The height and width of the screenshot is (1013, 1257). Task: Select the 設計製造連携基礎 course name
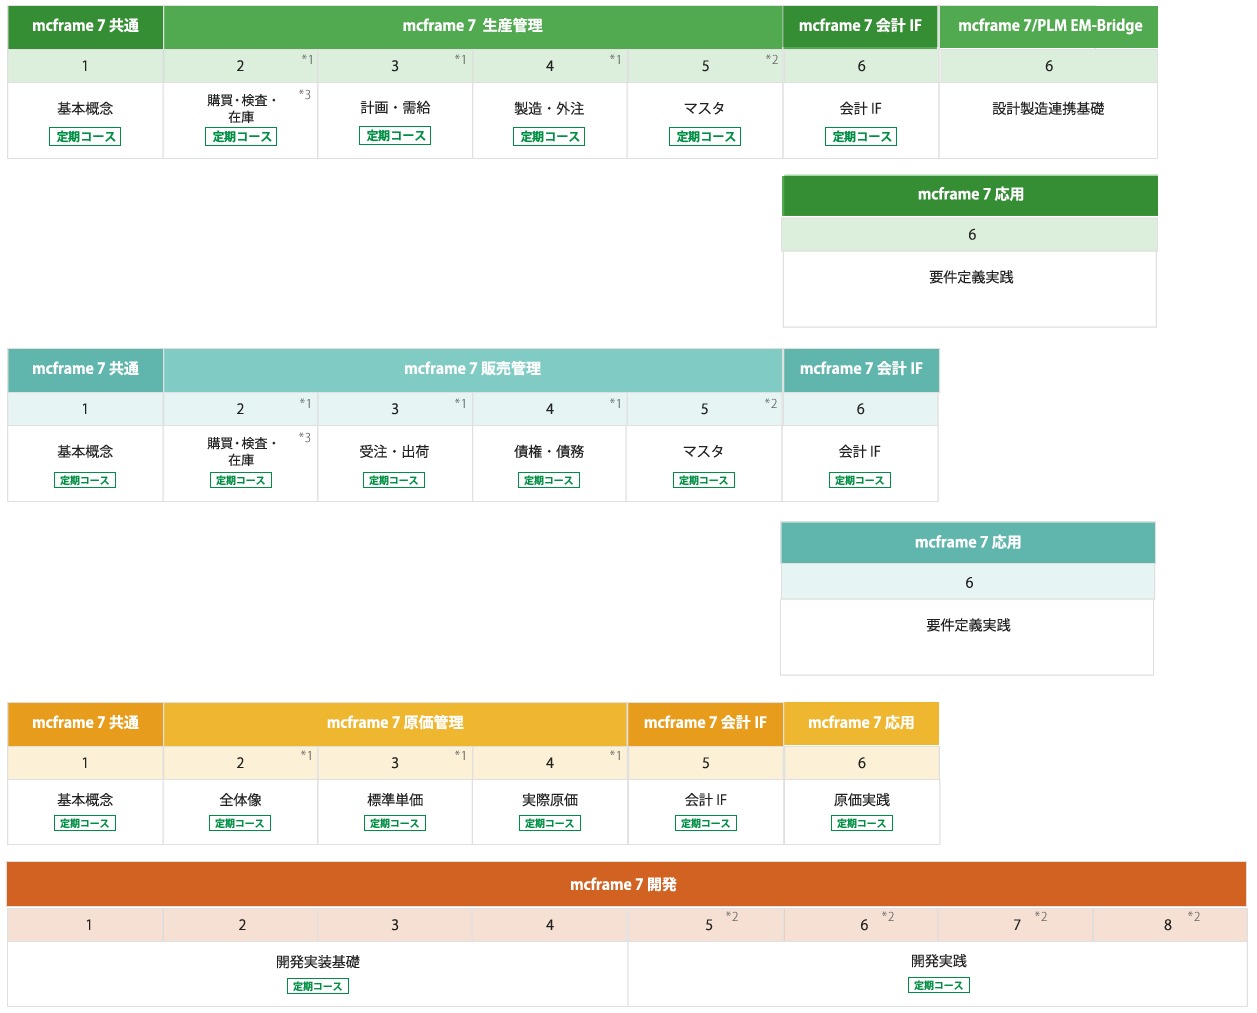click(x=1048, y=109)
